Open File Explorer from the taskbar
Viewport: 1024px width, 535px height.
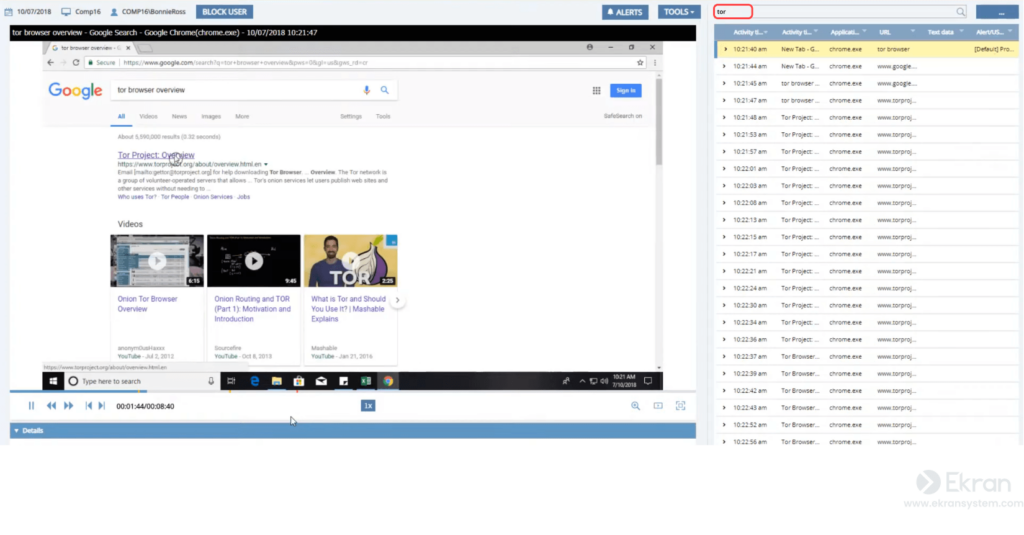click(x=277, y=381)
